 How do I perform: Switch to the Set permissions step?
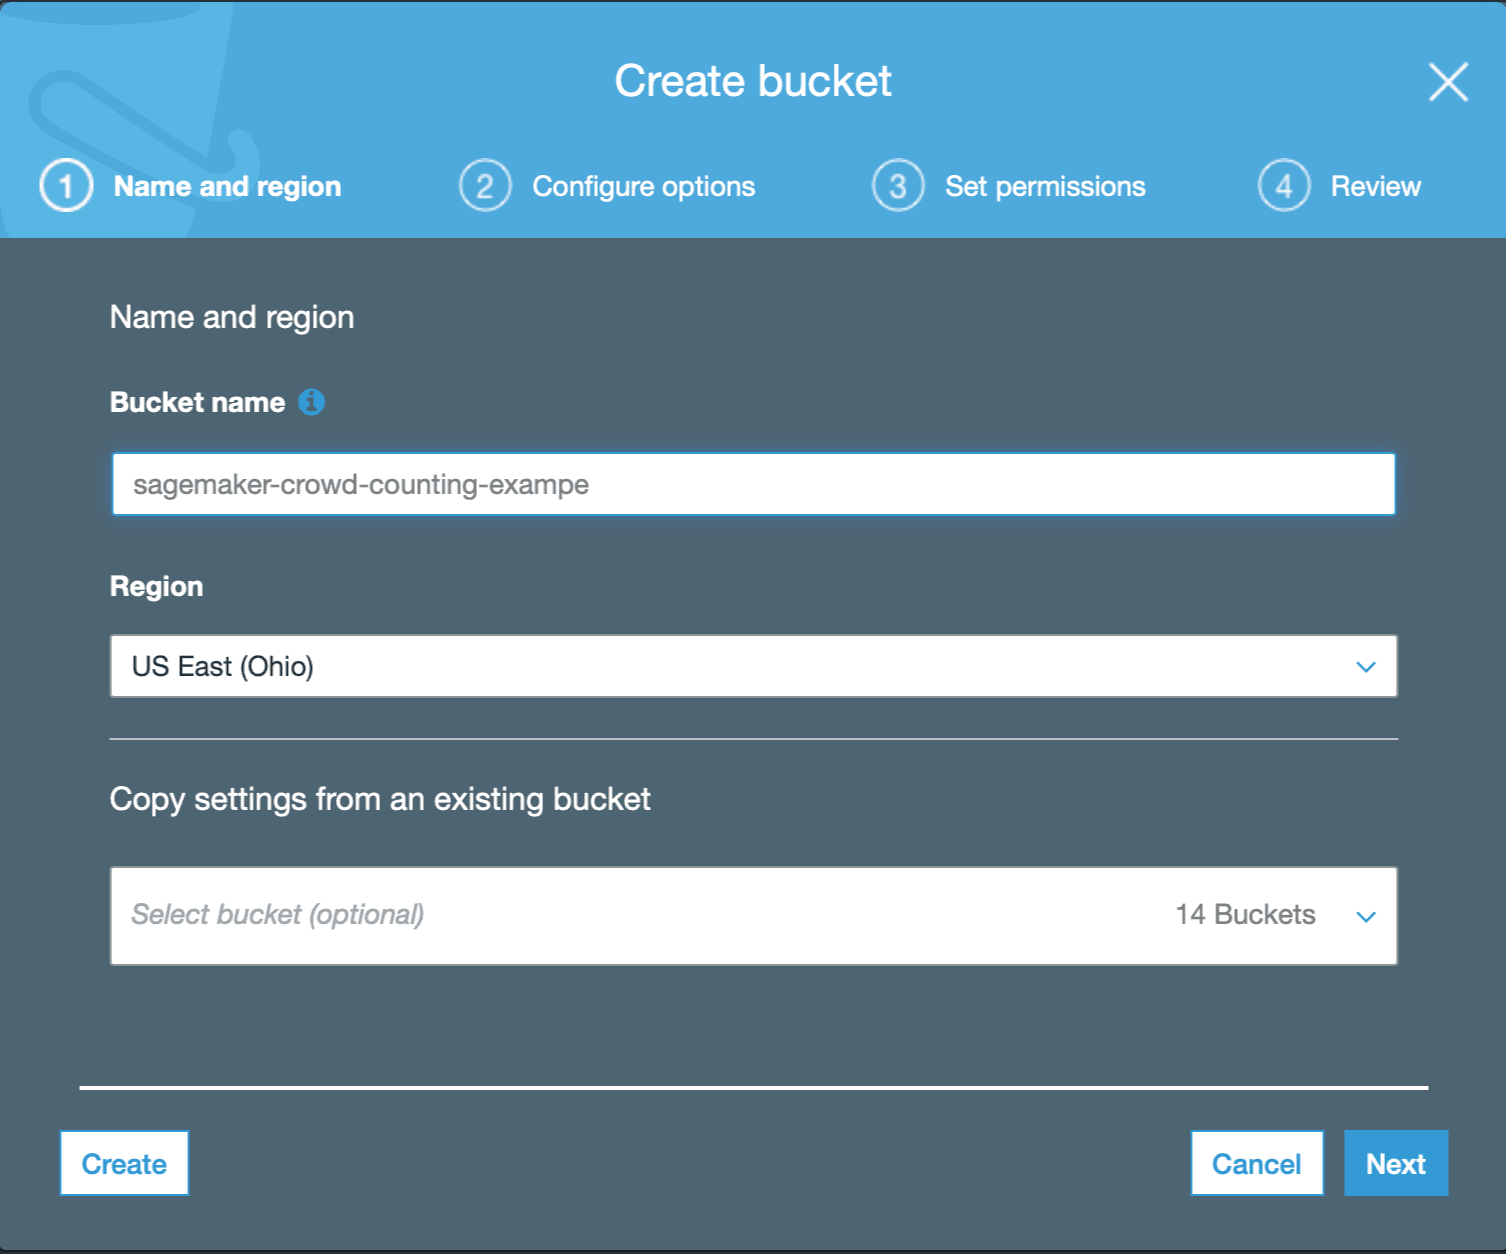(1045, 187)
